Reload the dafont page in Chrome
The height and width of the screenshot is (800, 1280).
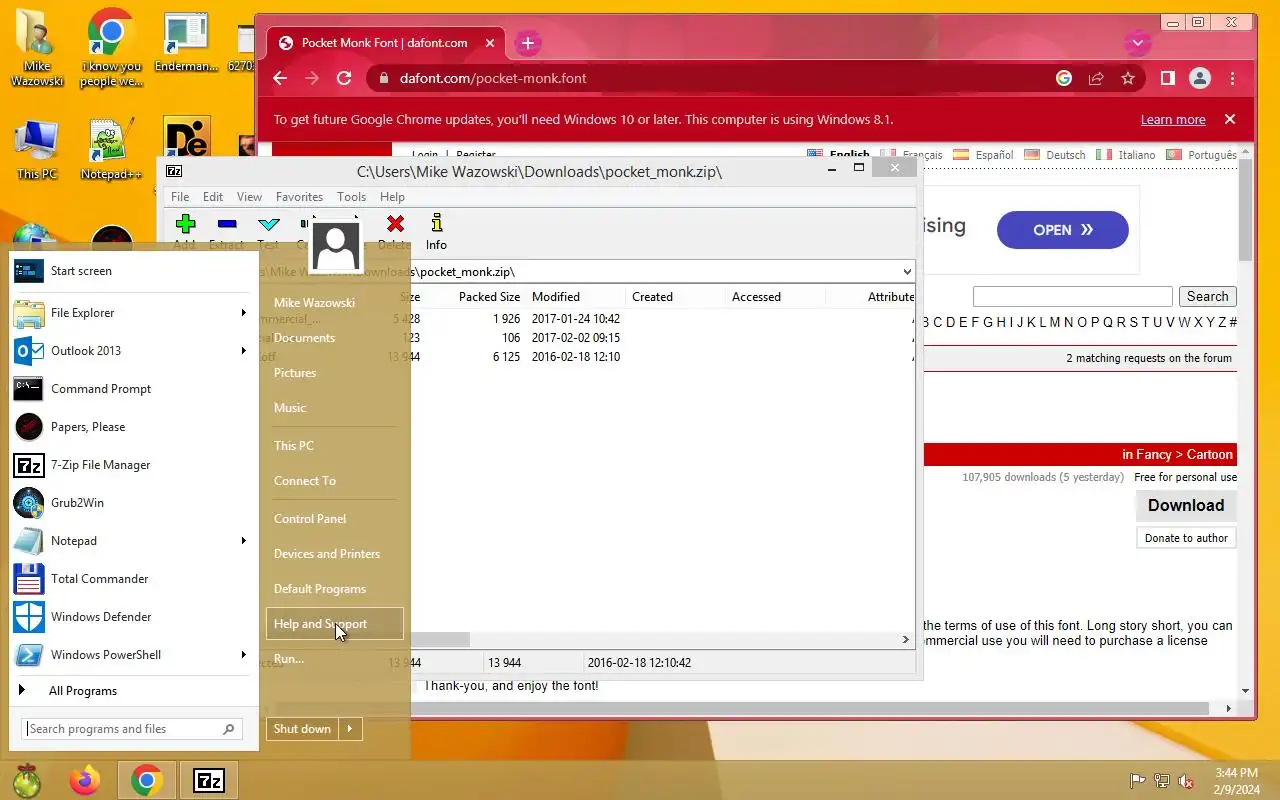tap(344, 78)
